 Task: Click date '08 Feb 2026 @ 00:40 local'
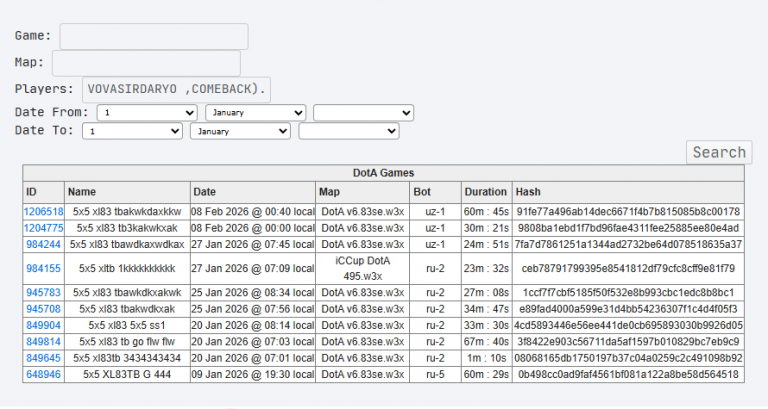pyautogui.click(x=253, y=212)
